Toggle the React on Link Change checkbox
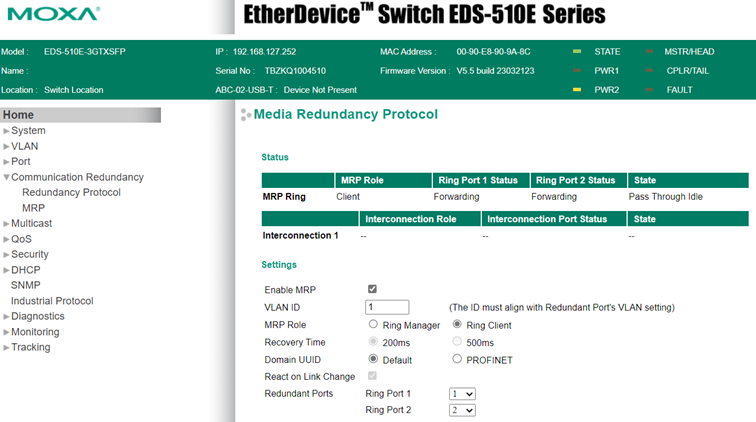 (x=372, y=376)
